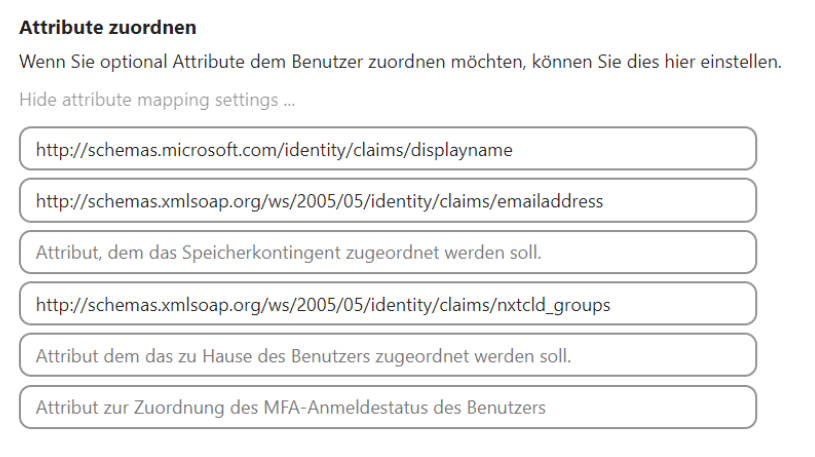Collapse the 'Hide attribute mapping settings' section
This screenshot has width=815, height=457.
coord(157,101)
